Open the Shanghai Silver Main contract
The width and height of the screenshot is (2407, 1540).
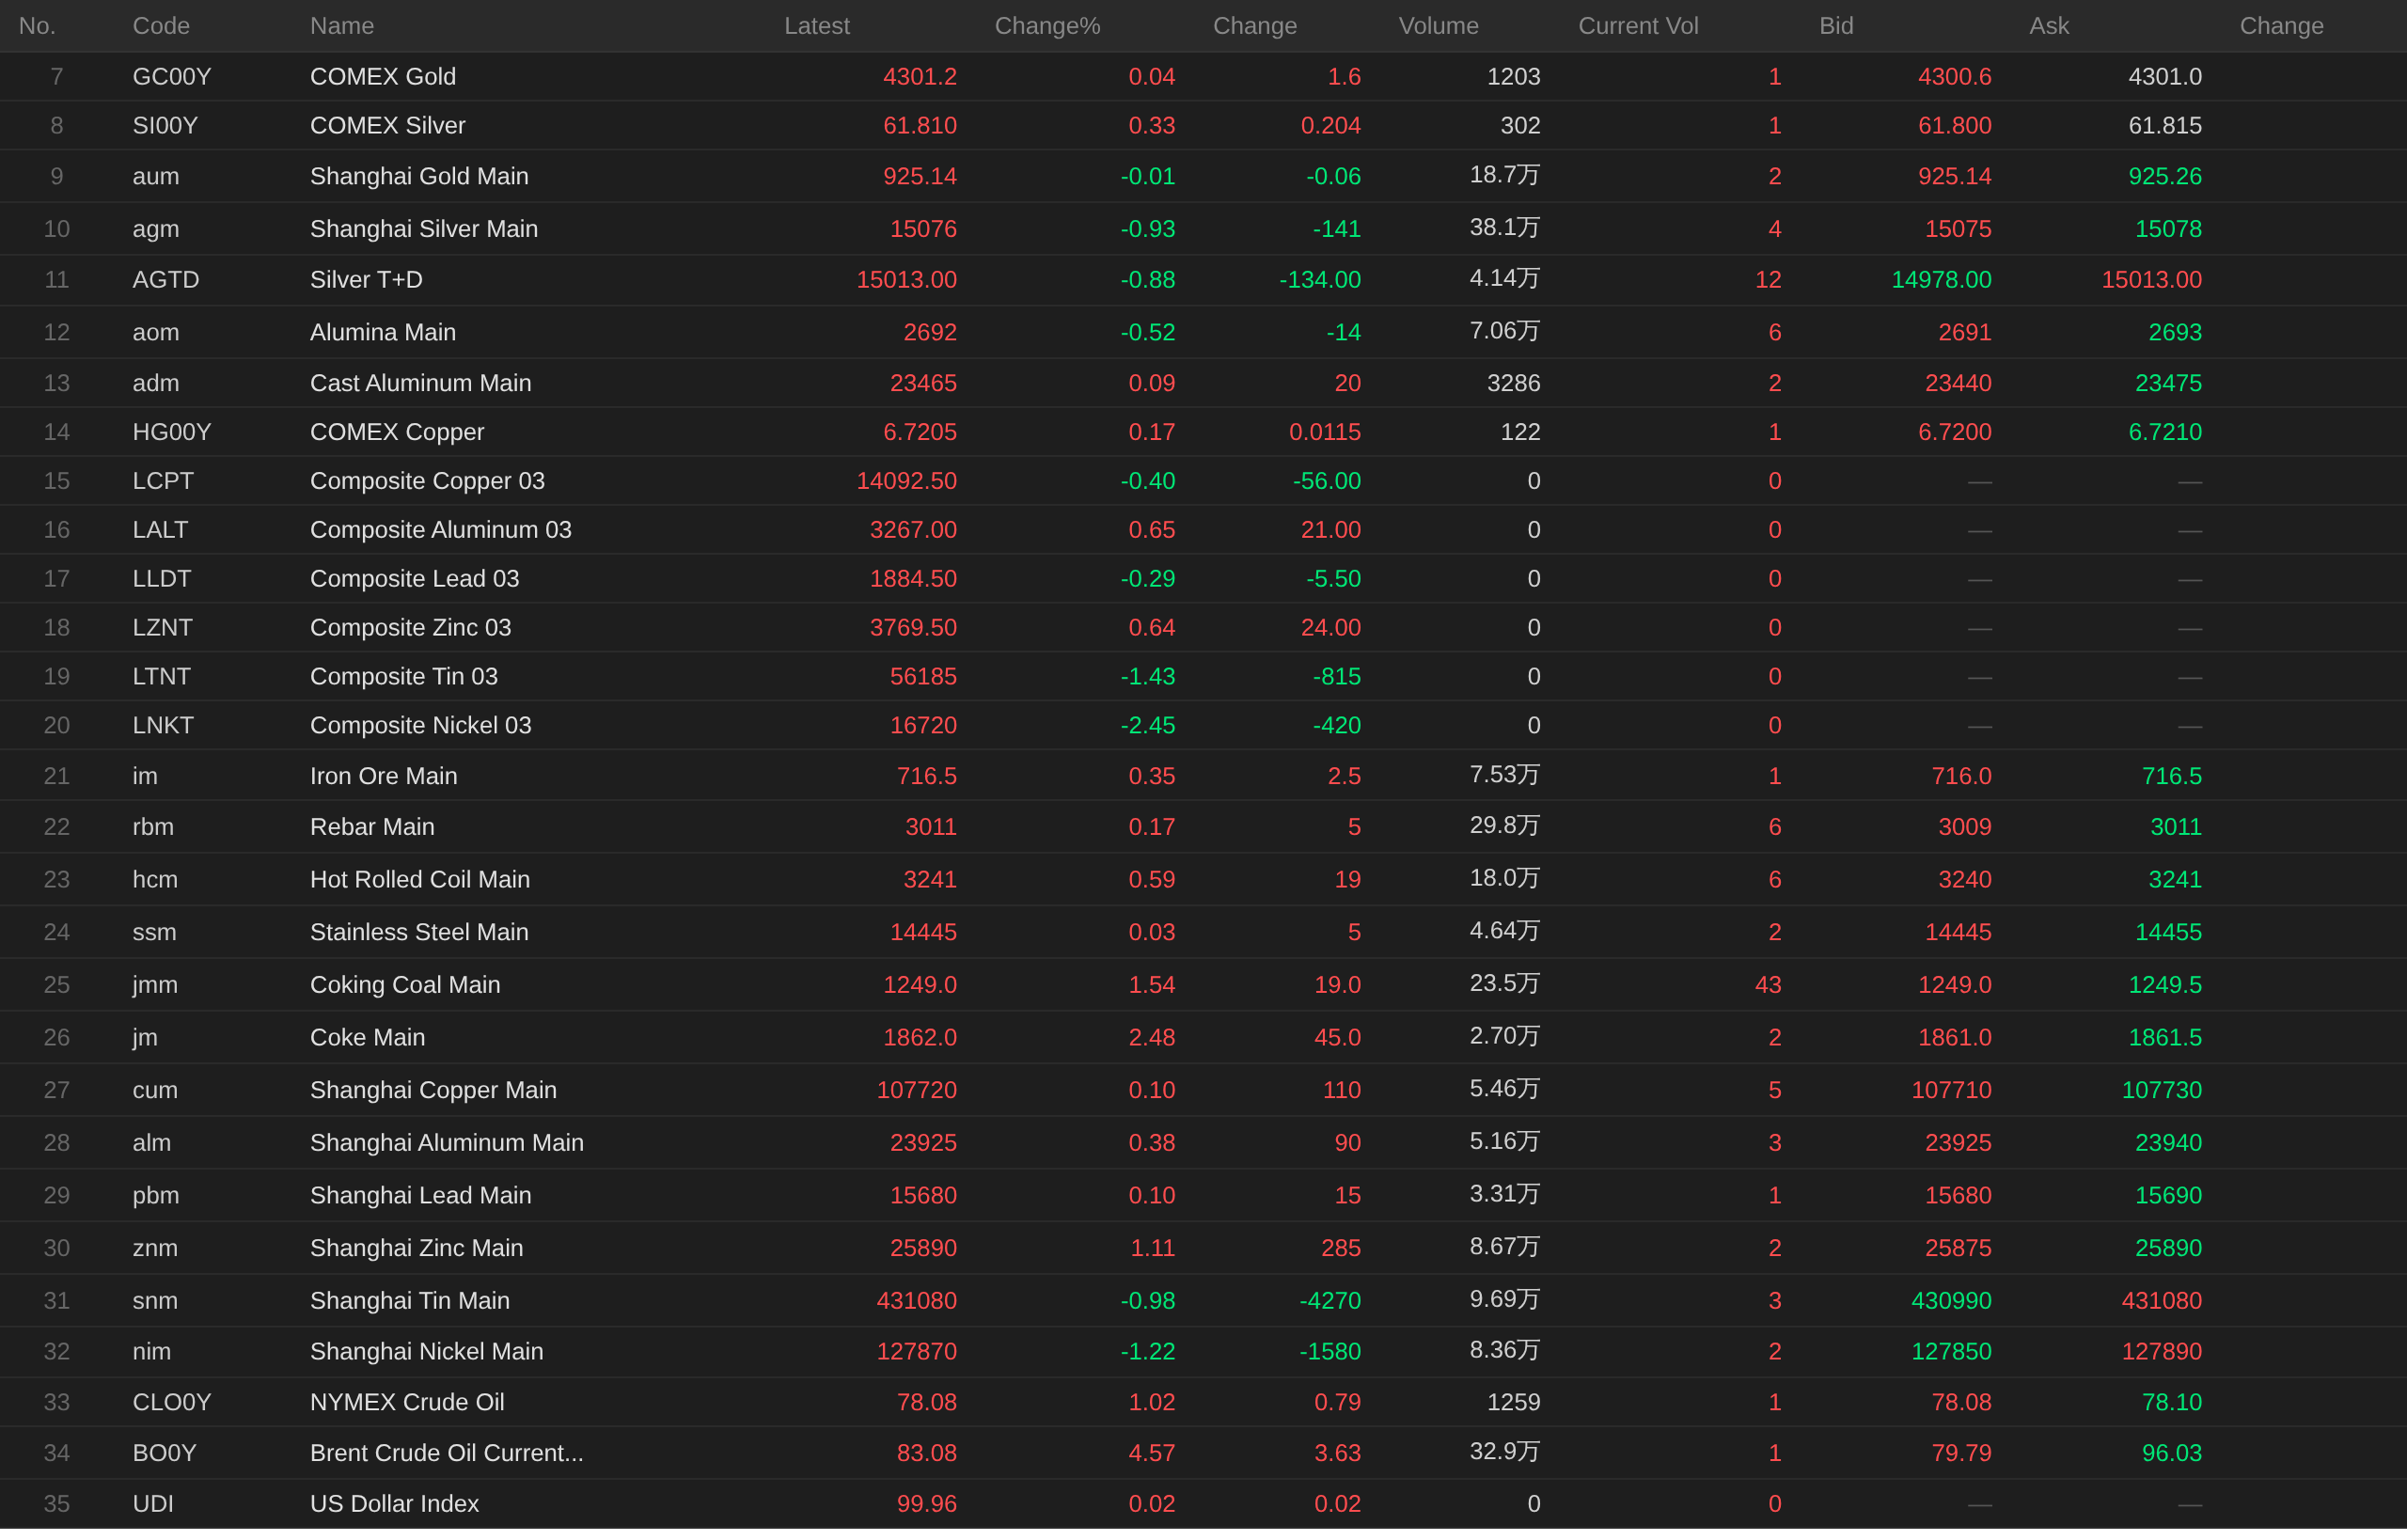click(424, 230)
